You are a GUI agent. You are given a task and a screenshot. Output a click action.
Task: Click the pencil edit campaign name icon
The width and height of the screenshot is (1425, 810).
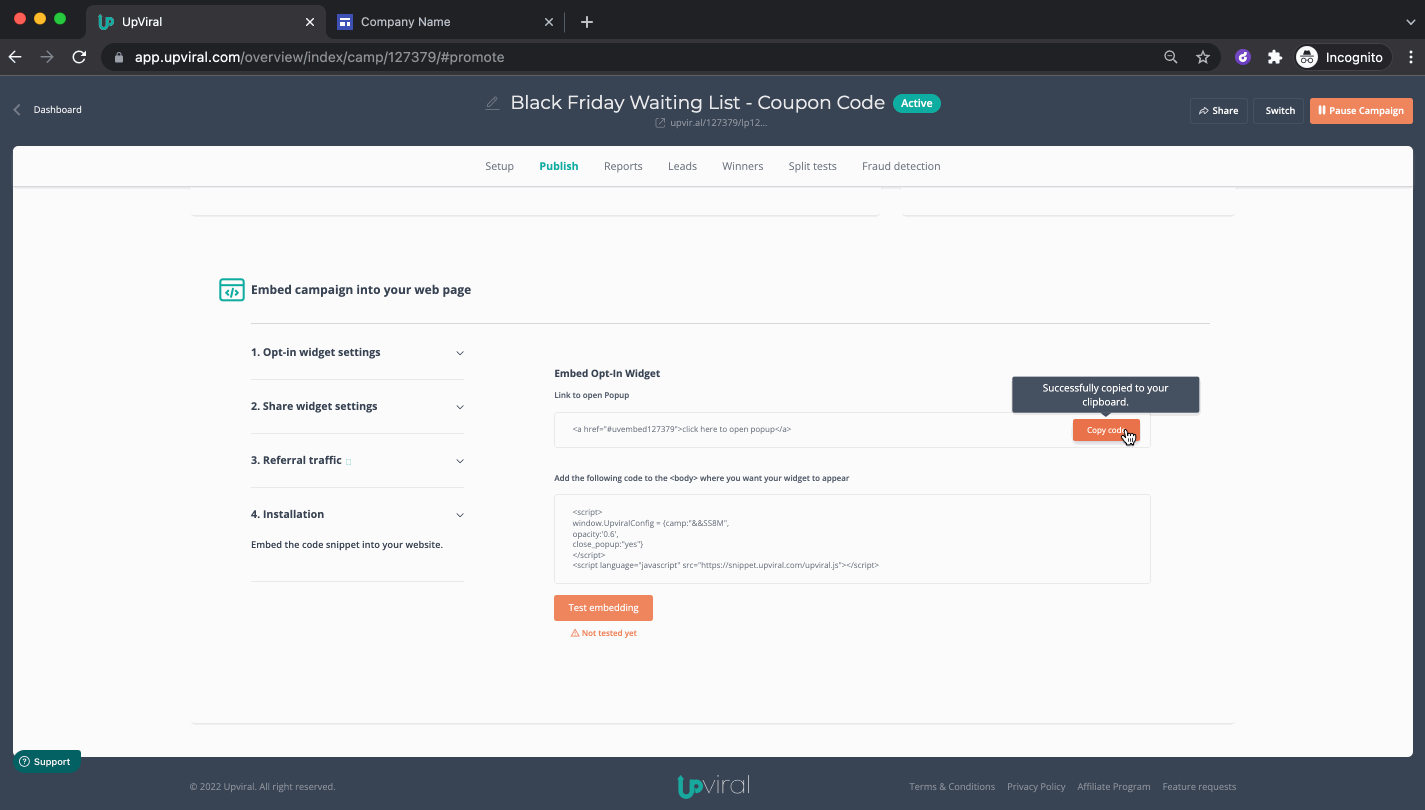click(x=492, y=103)
